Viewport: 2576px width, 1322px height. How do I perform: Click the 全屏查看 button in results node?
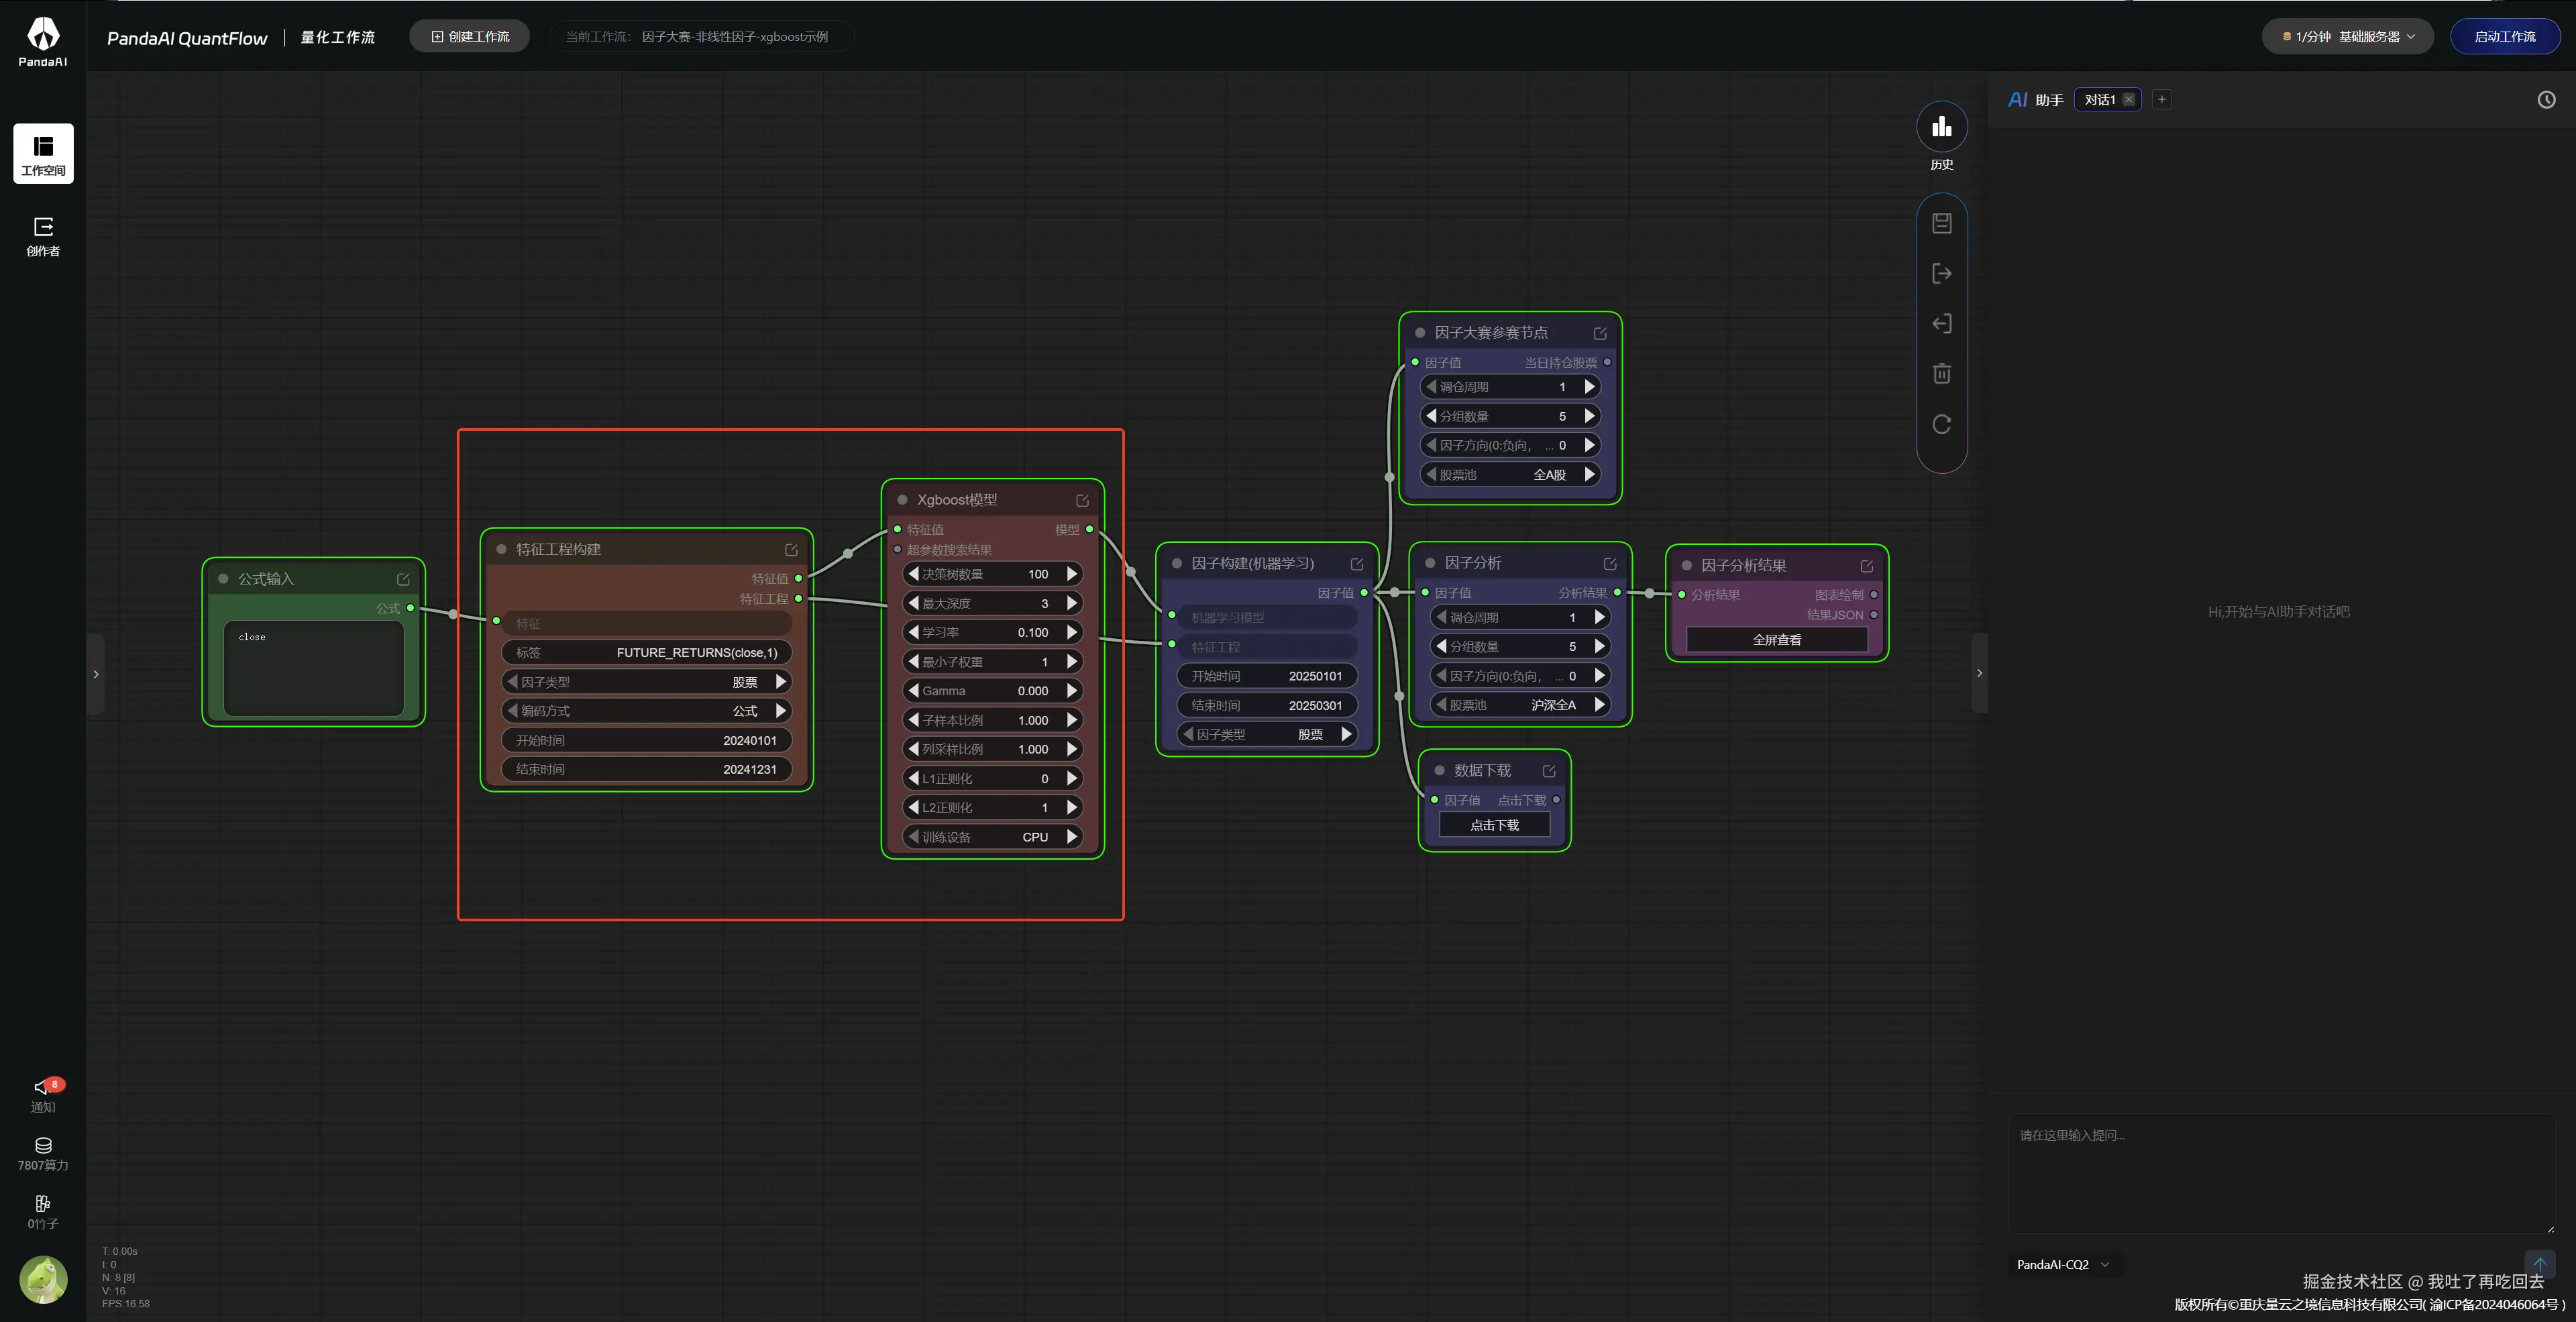1776,640
